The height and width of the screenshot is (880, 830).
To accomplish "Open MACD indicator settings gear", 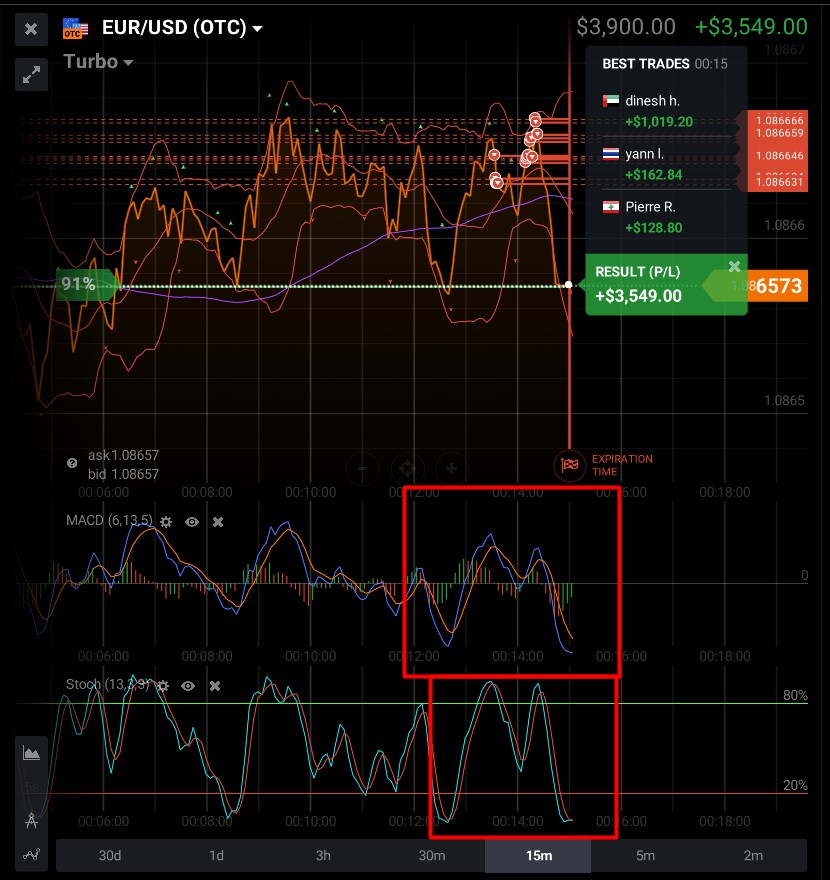I will pos(166,522).
